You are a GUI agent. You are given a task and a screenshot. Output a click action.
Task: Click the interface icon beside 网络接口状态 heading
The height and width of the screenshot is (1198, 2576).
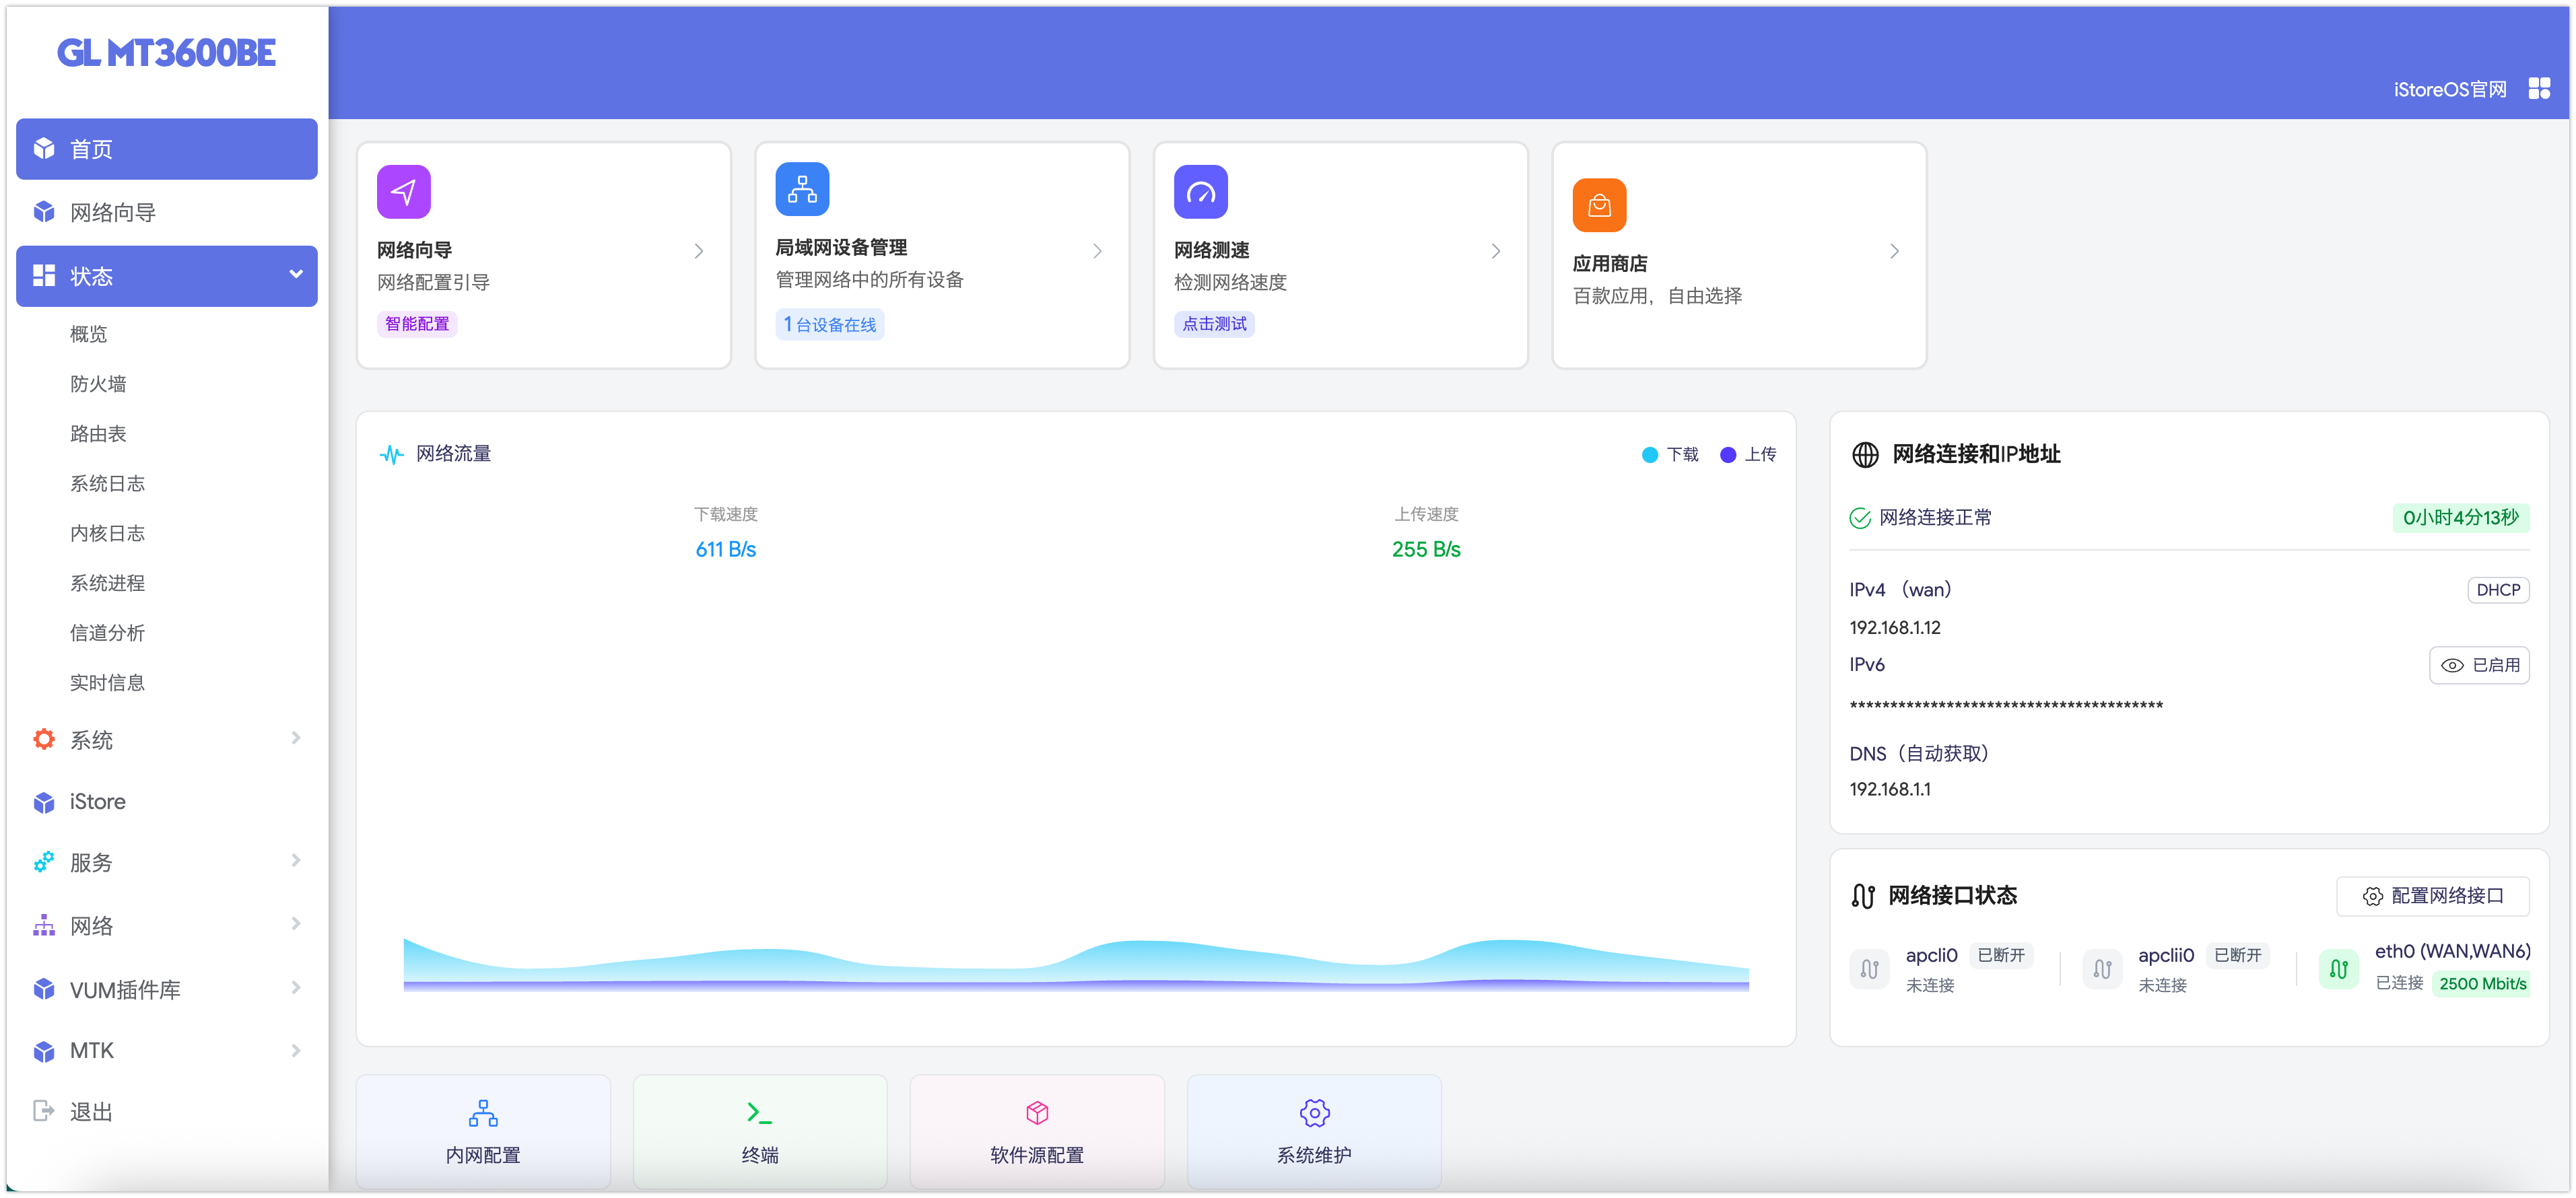tap(1862, 896)
